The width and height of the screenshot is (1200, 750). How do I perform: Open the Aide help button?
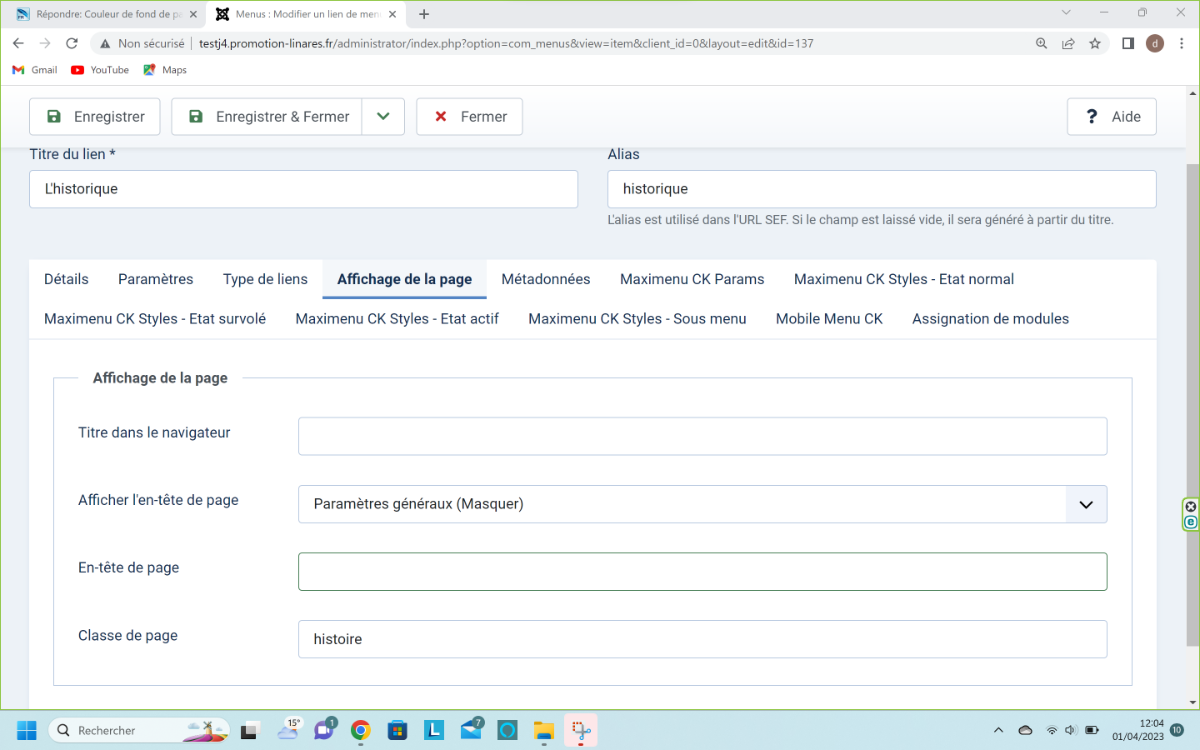click(x=1112, y=117)
